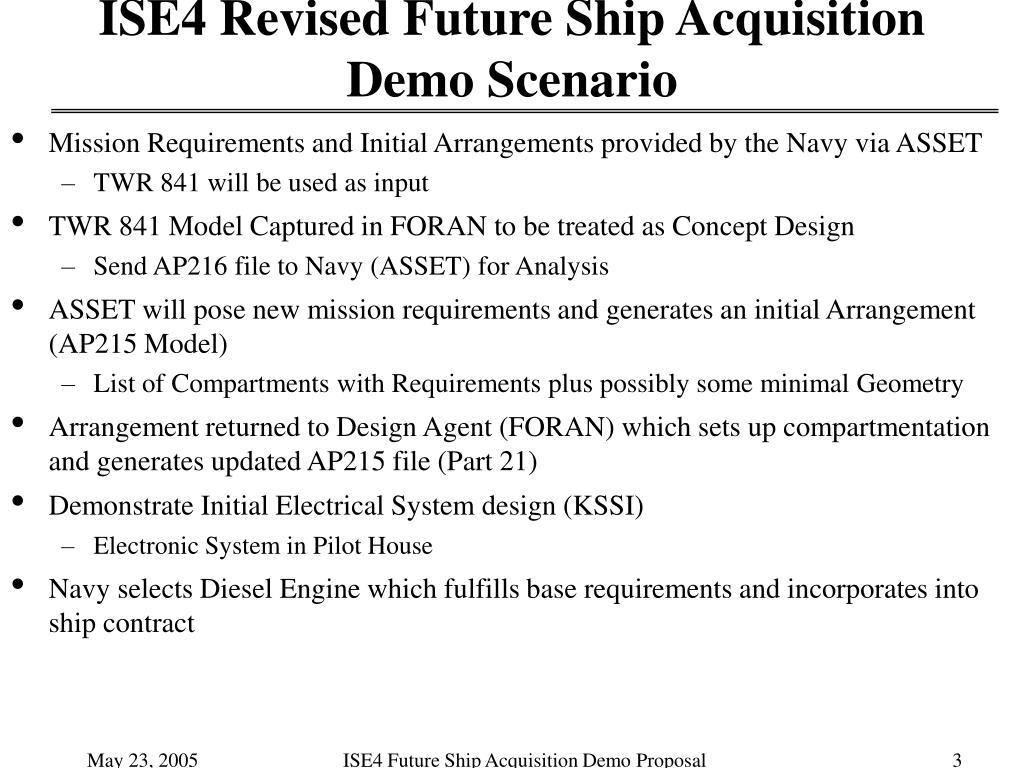
Task: Click 'Demonstrate Initial Electrical System design (KSSI)'
Action: pos(346,506)
